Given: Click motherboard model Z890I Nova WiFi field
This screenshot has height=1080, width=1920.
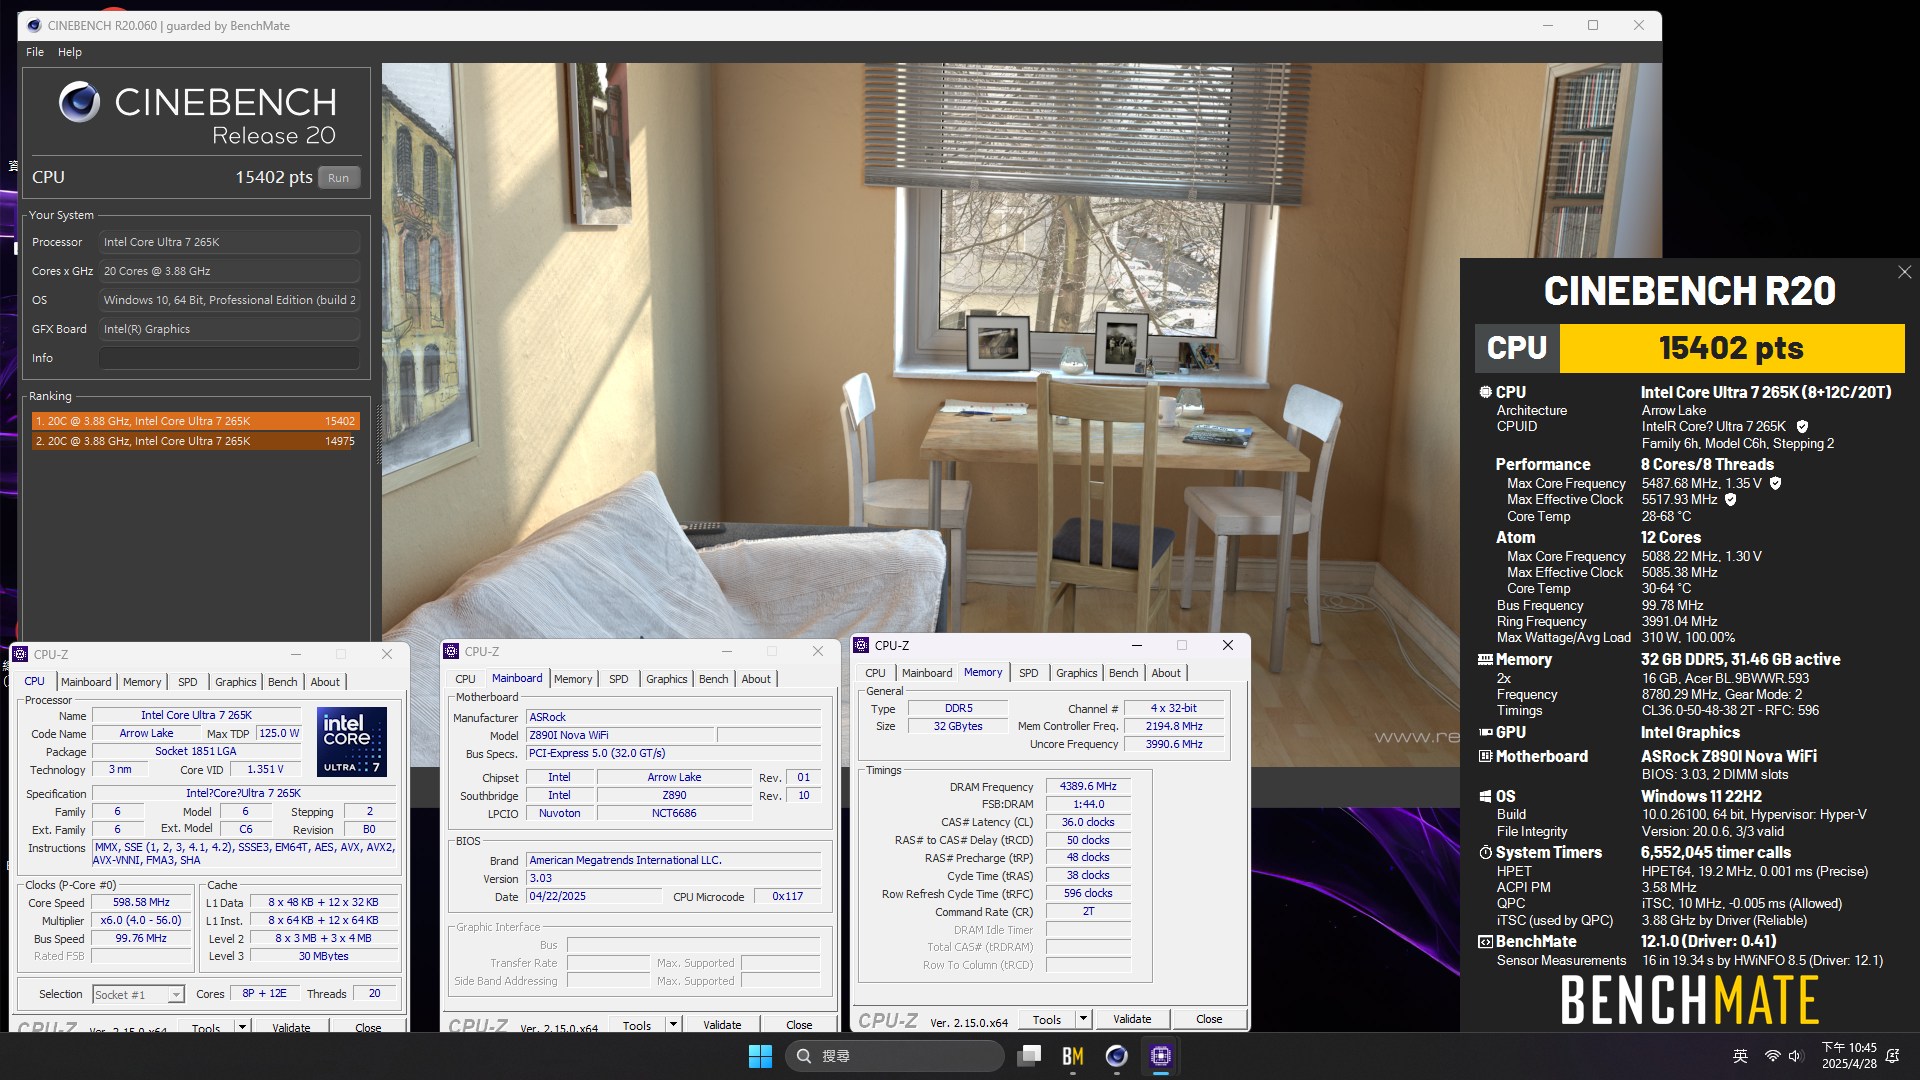Looking at the screenshot, I should 621,735.
